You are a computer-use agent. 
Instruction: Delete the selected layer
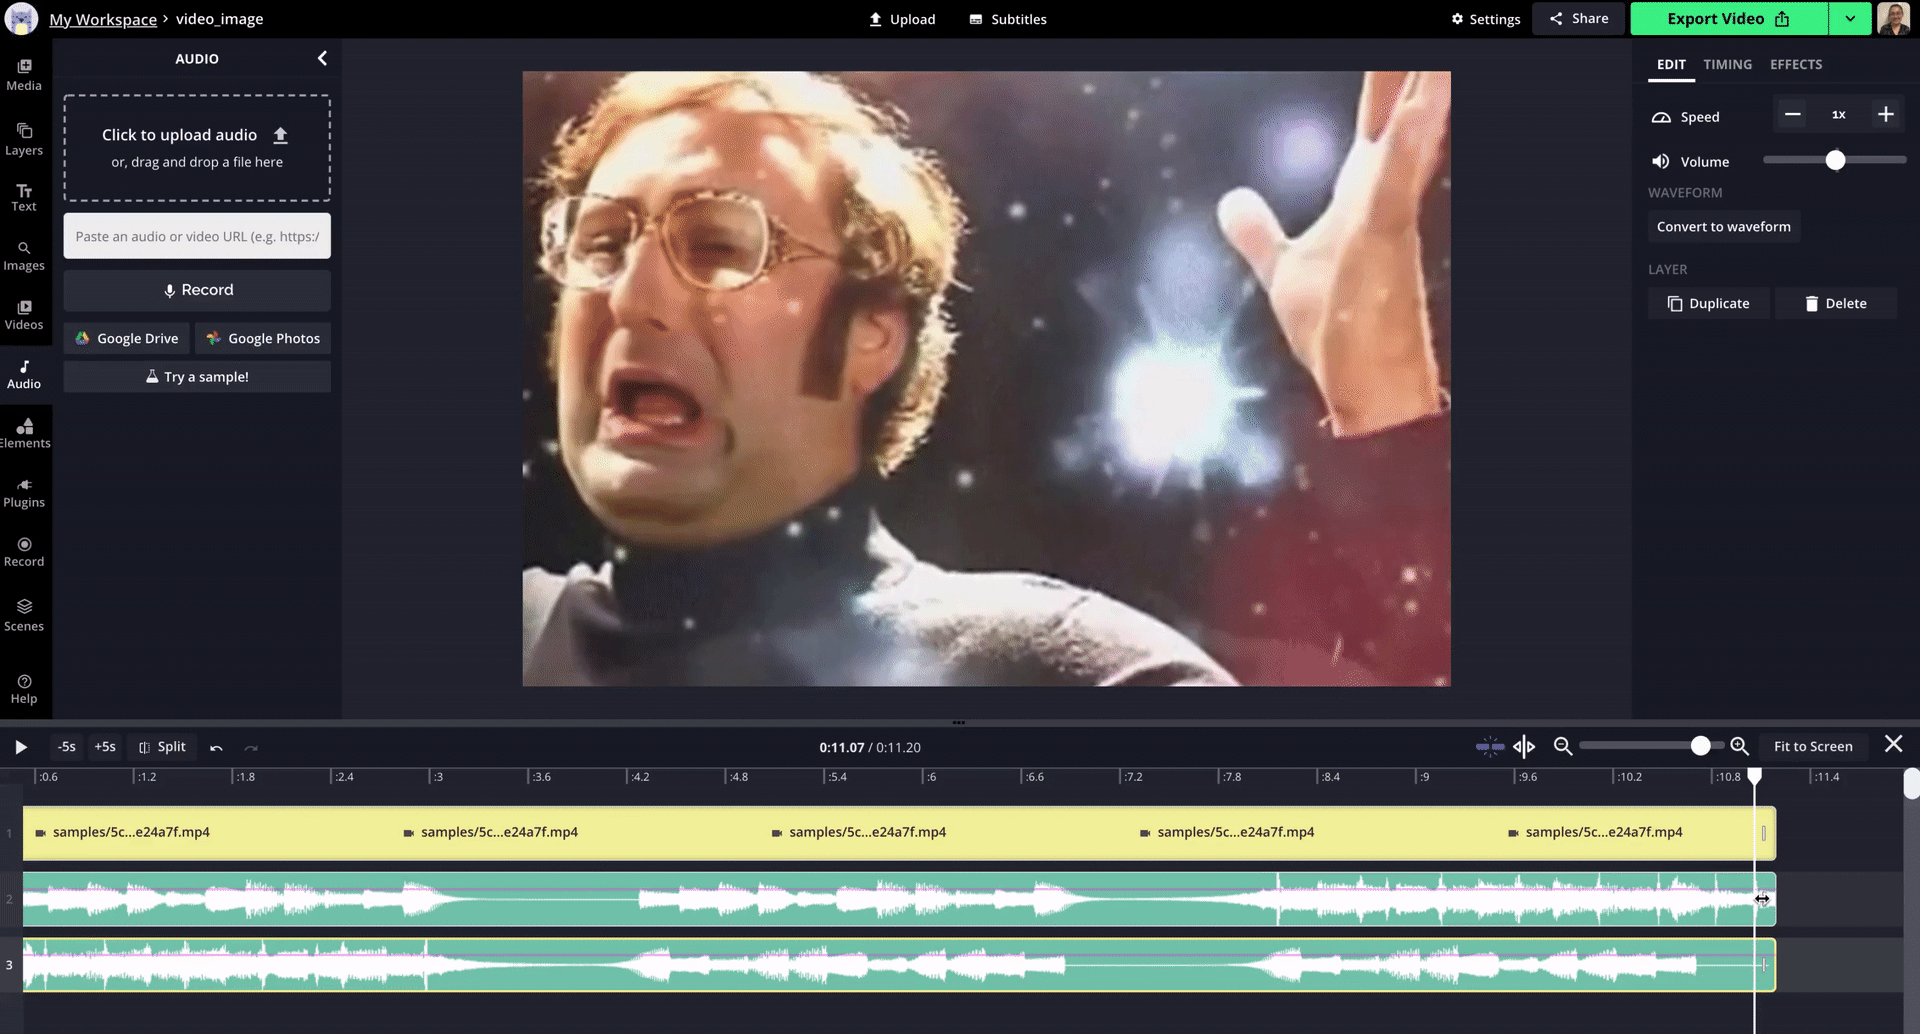click(x=1836, y=304)
